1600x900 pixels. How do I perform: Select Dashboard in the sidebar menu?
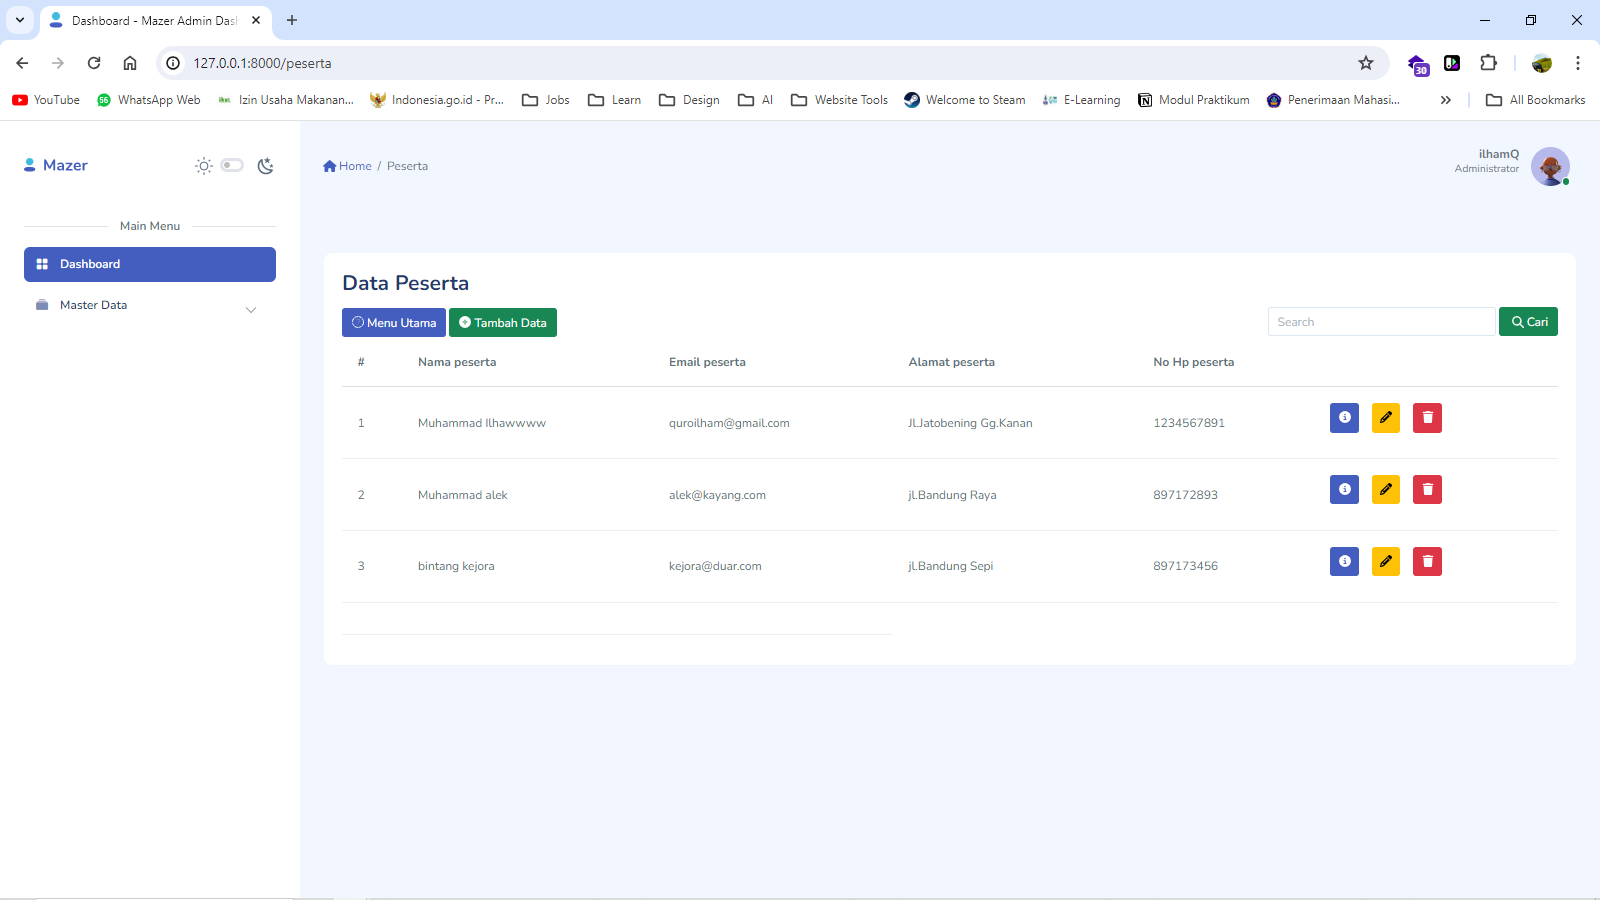tap(150, 264)
